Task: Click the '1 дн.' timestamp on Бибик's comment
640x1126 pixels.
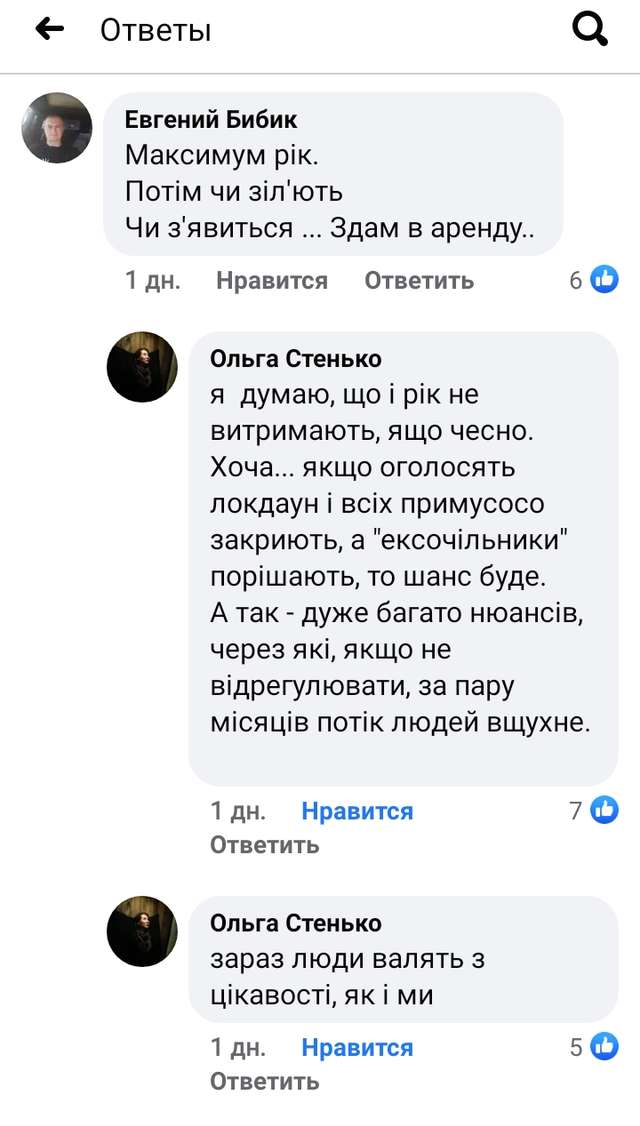Action: (153, 281)
